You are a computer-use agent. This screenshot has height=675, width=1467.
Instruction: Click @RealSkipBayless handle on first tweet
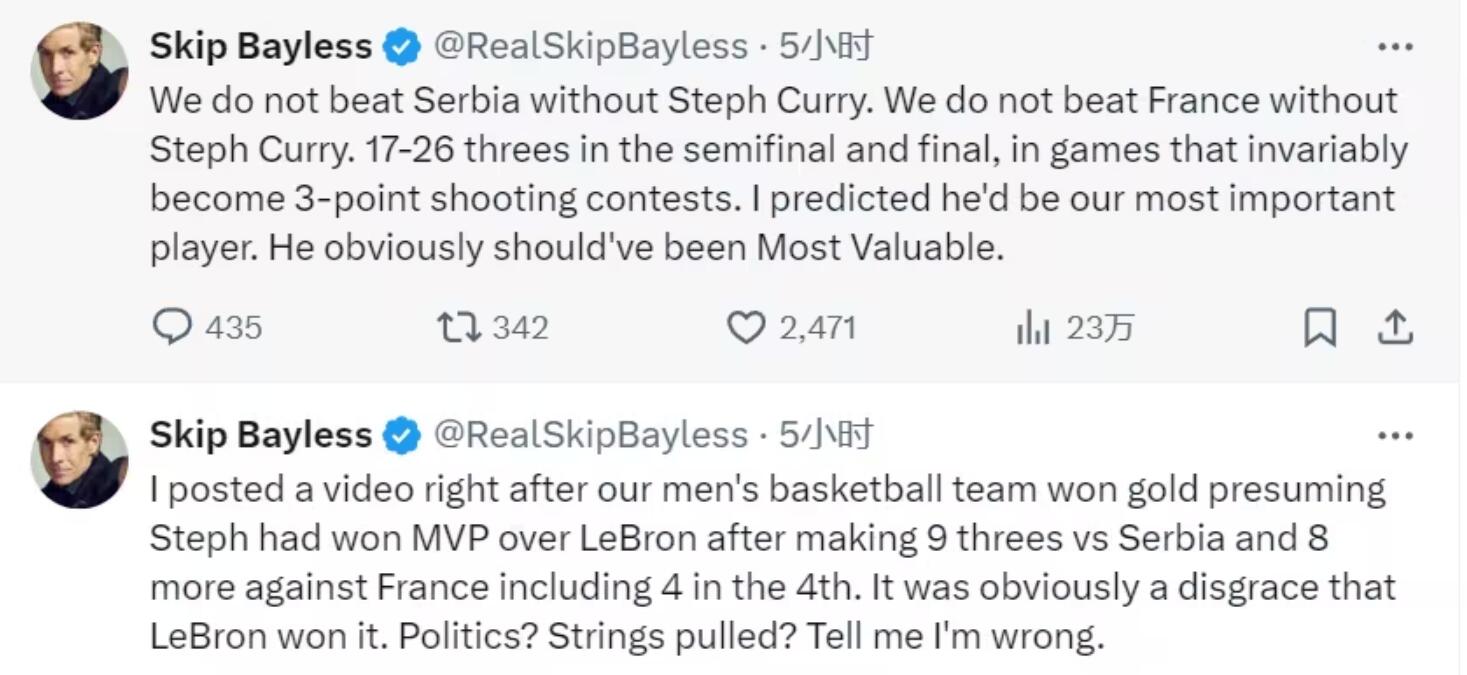[x=590, y=47]
